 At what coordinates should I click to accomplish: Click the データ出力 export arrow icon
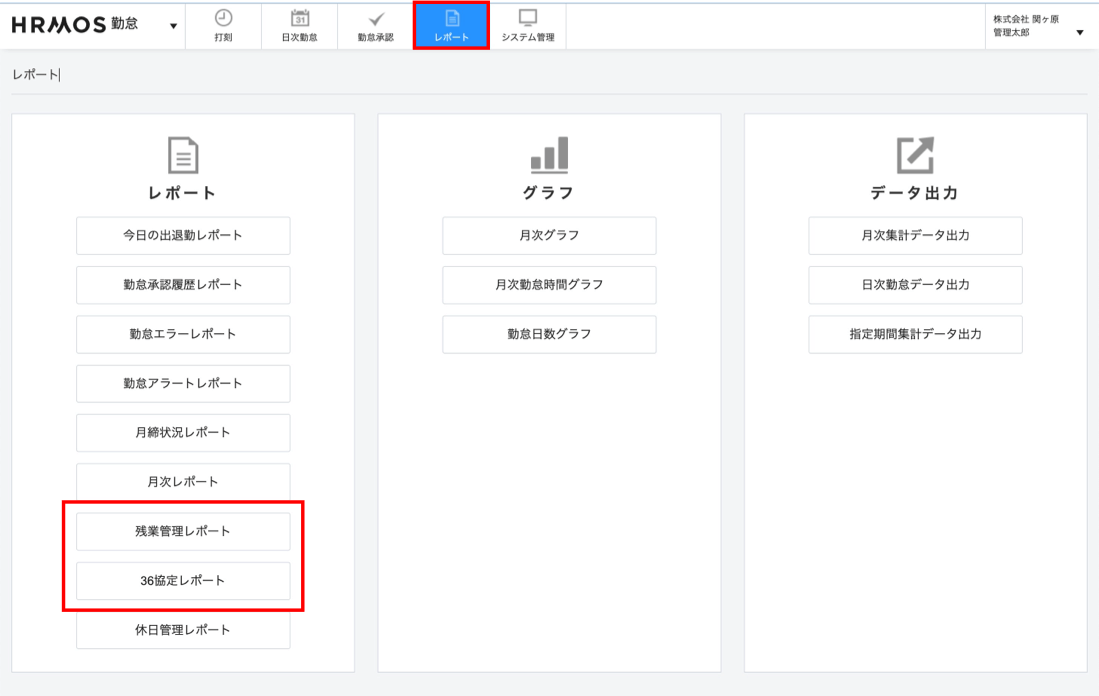tap(915, 153)
